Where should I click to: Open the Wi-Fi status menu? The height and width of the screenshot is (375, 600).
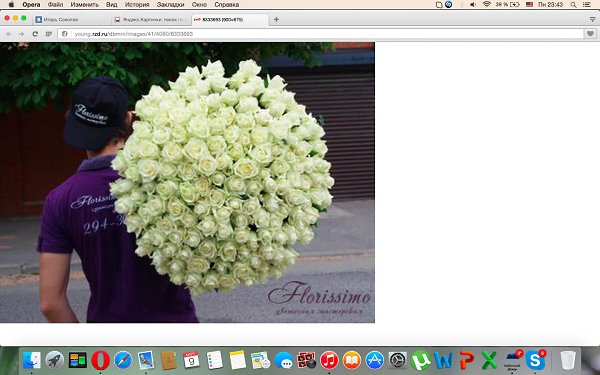487,5
